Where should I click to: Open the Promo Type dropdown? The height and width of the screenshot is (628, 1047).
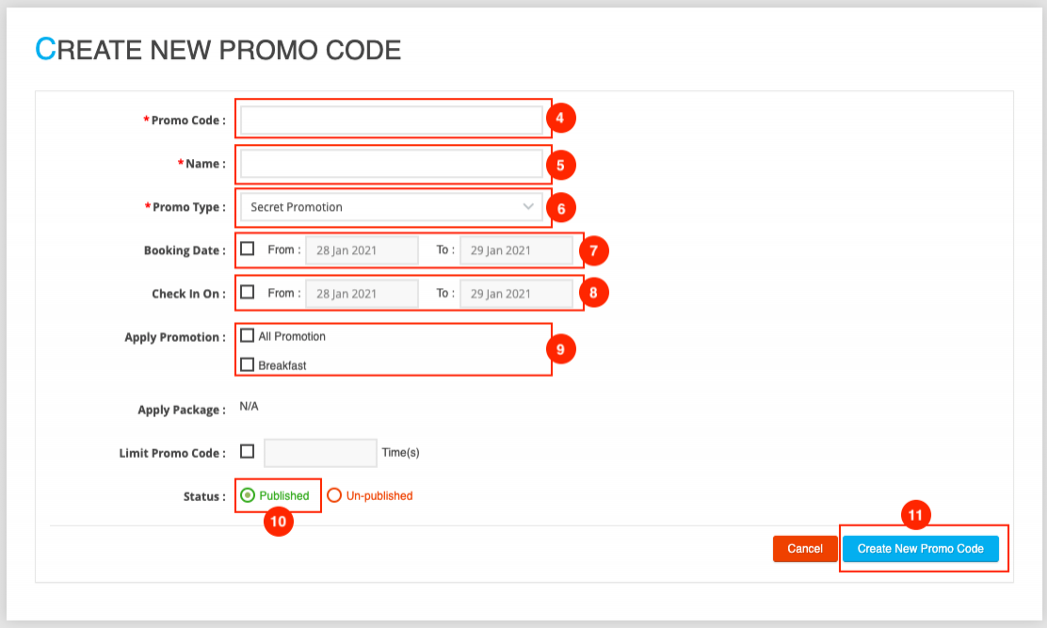coord(391,207)
